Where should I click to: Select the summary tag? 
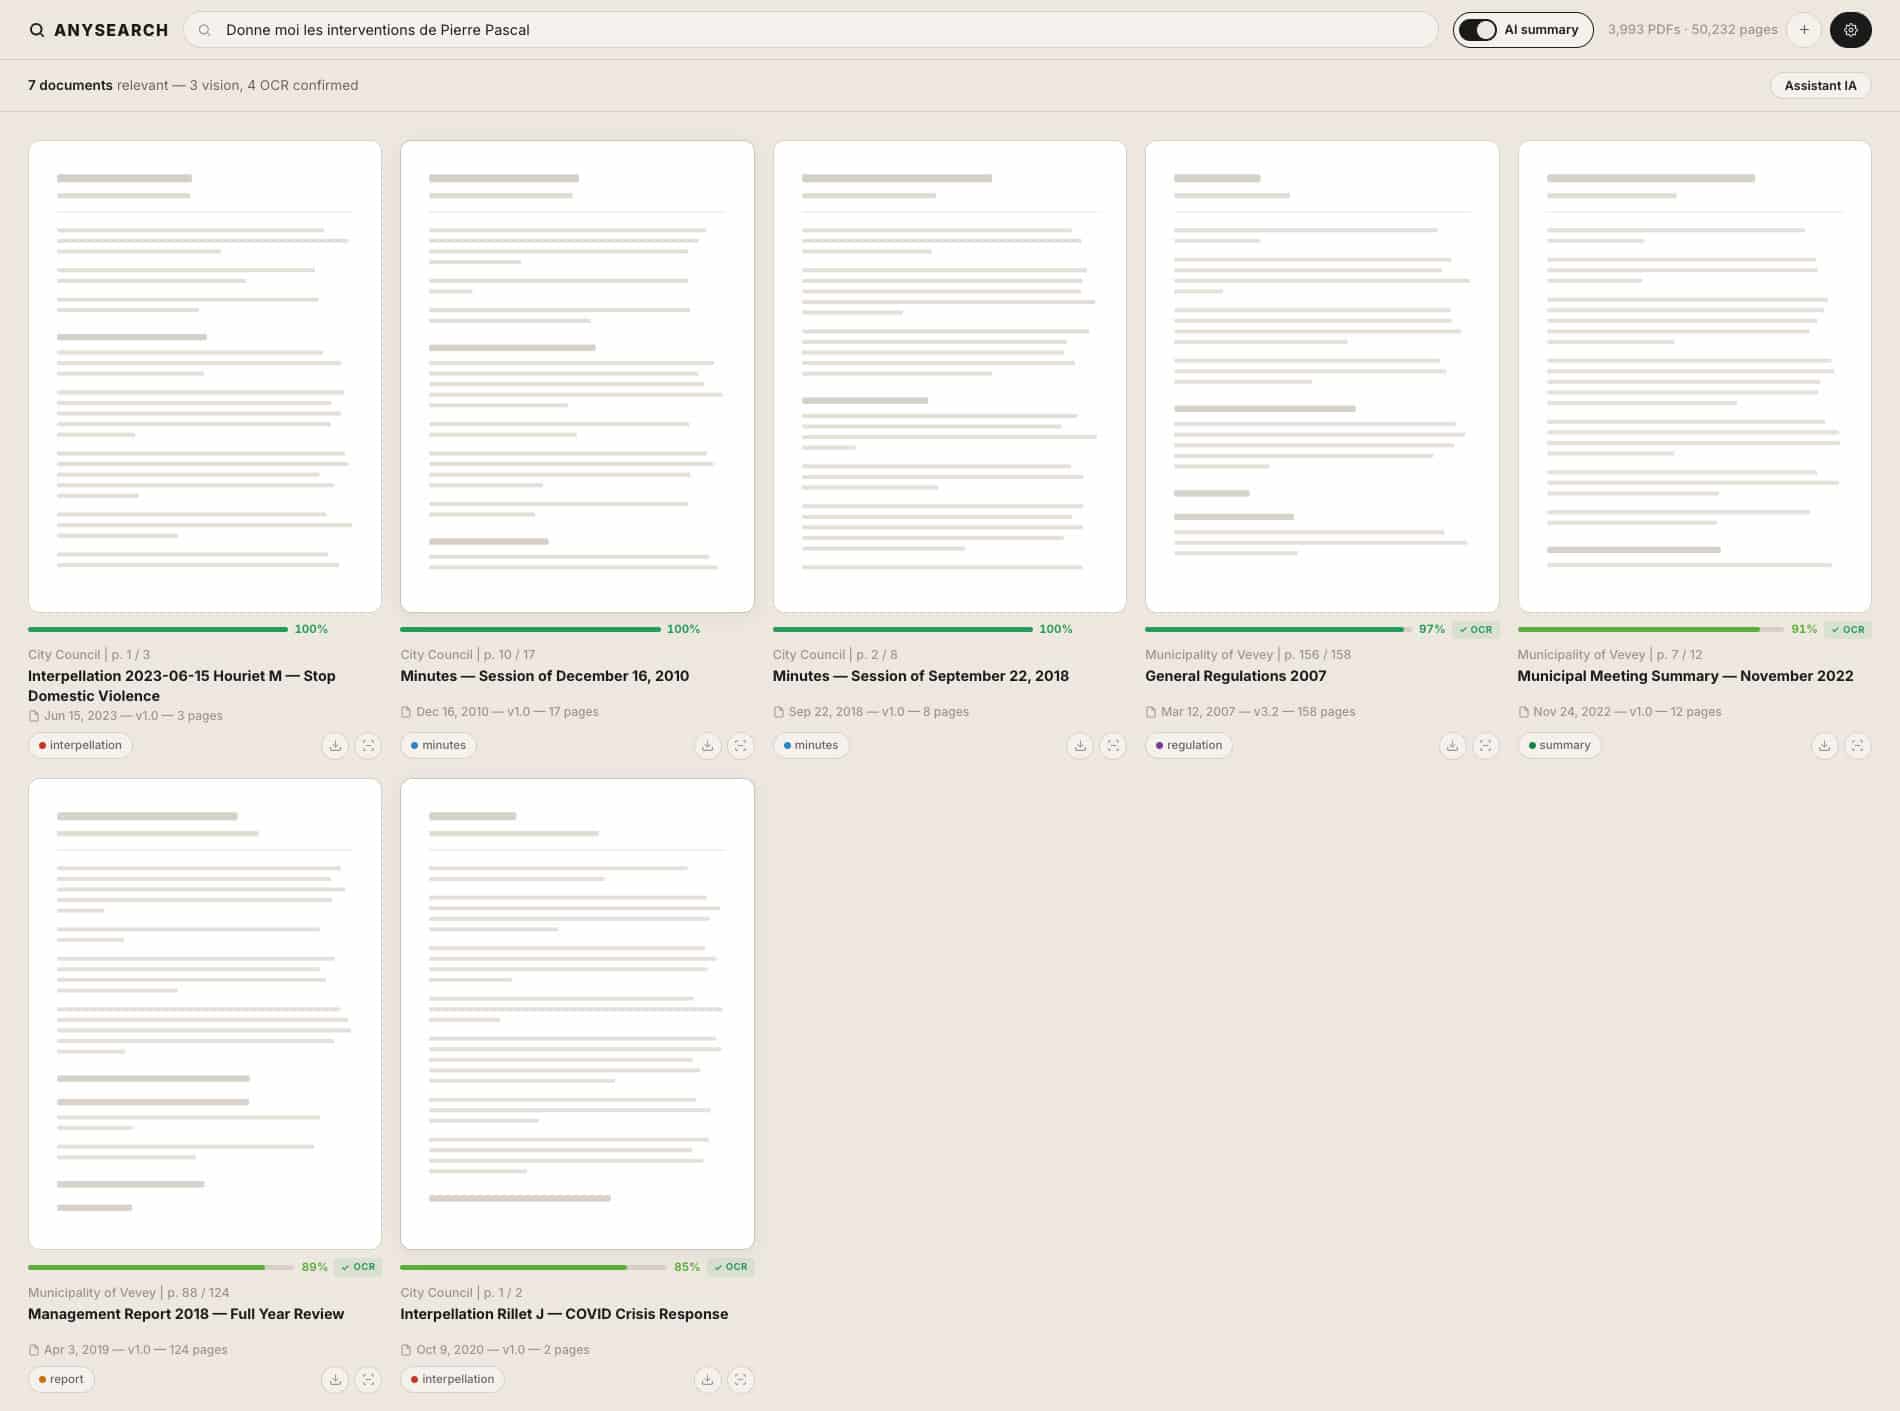1559,745
